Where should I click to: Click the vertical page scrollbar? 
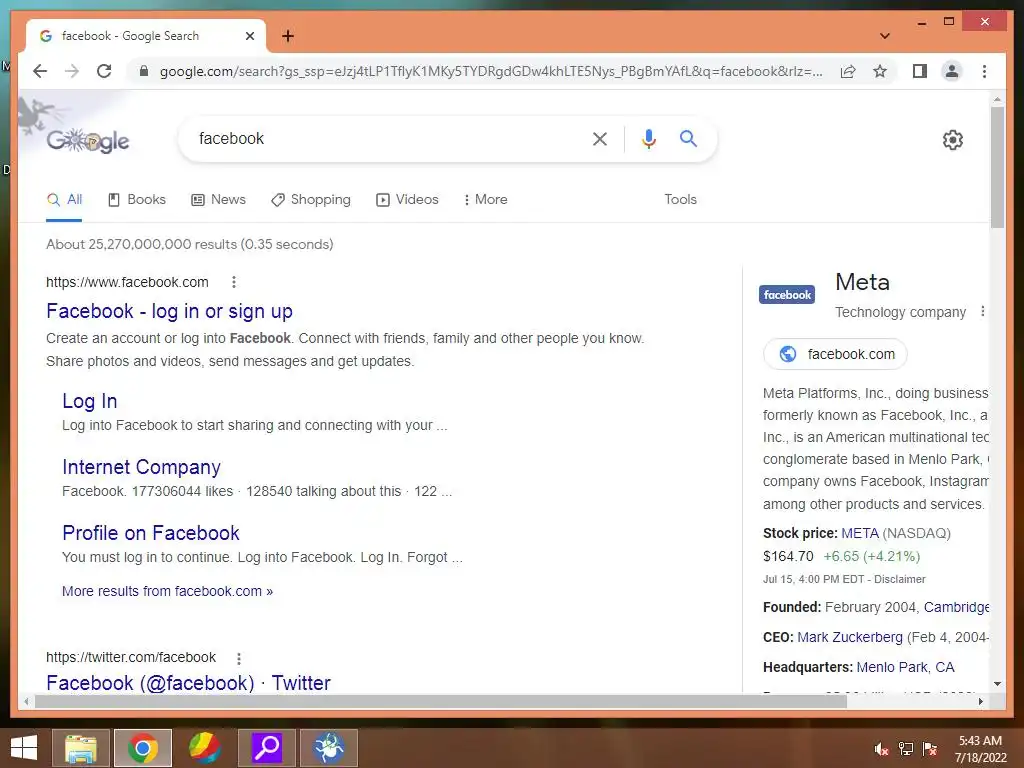997,167
